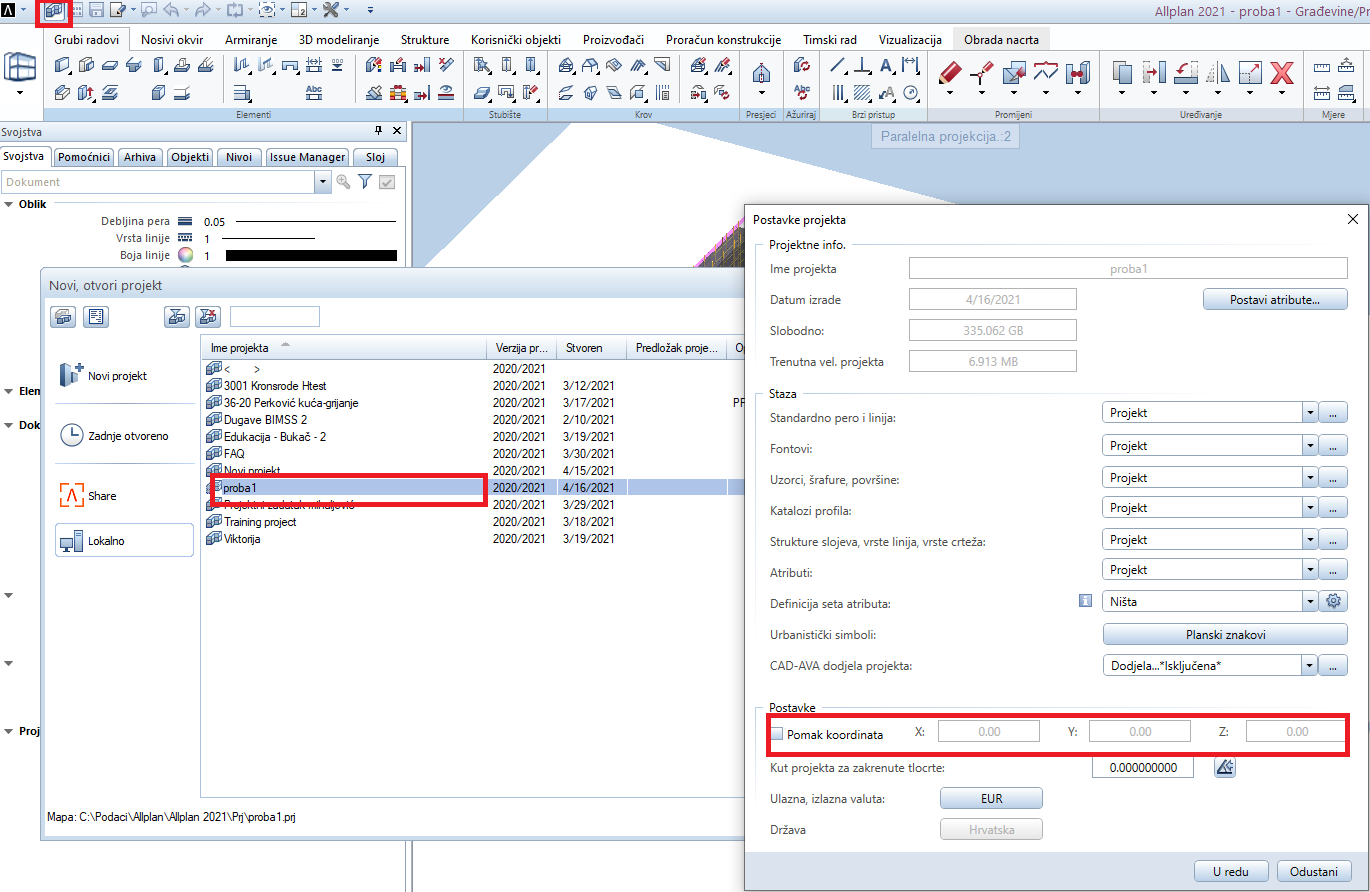Collapse the Oblik section in Svojstva panel

pos(8,204)
